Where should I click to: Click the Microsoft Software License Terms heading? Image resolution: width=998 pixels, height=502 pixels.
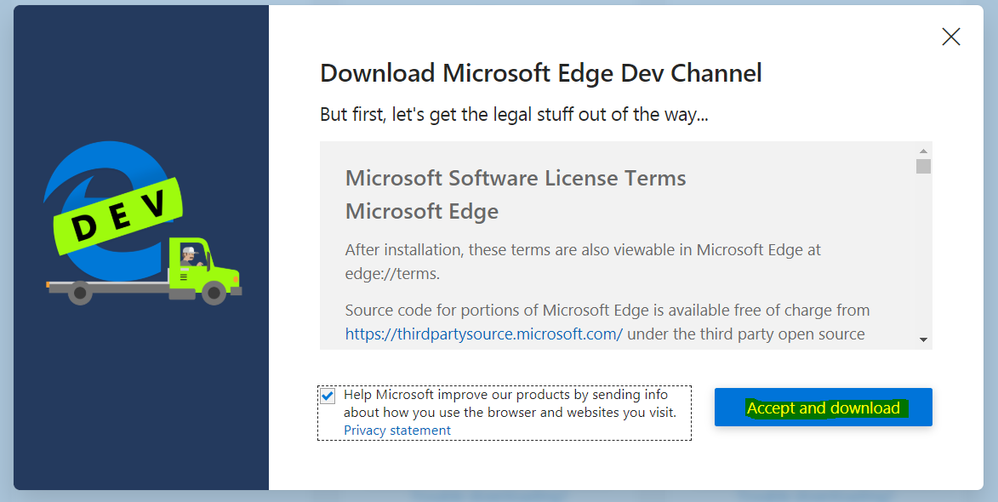(515, 179)
